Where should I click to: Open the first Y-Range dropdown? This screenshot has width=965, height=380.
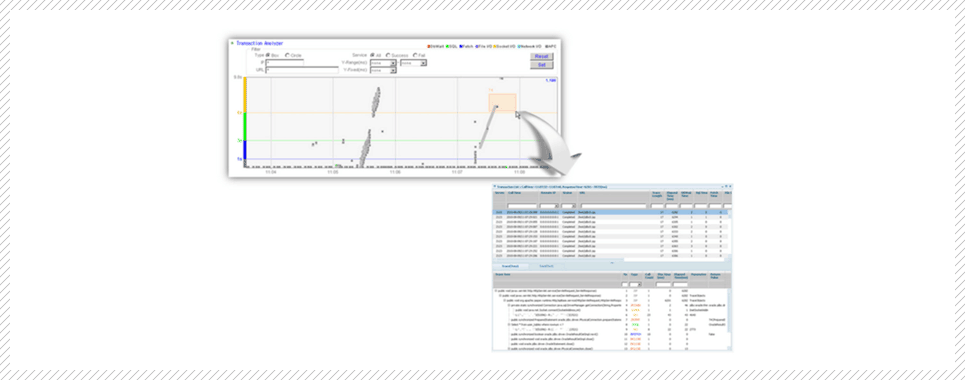pyautogui.click(x=383, y=63)
